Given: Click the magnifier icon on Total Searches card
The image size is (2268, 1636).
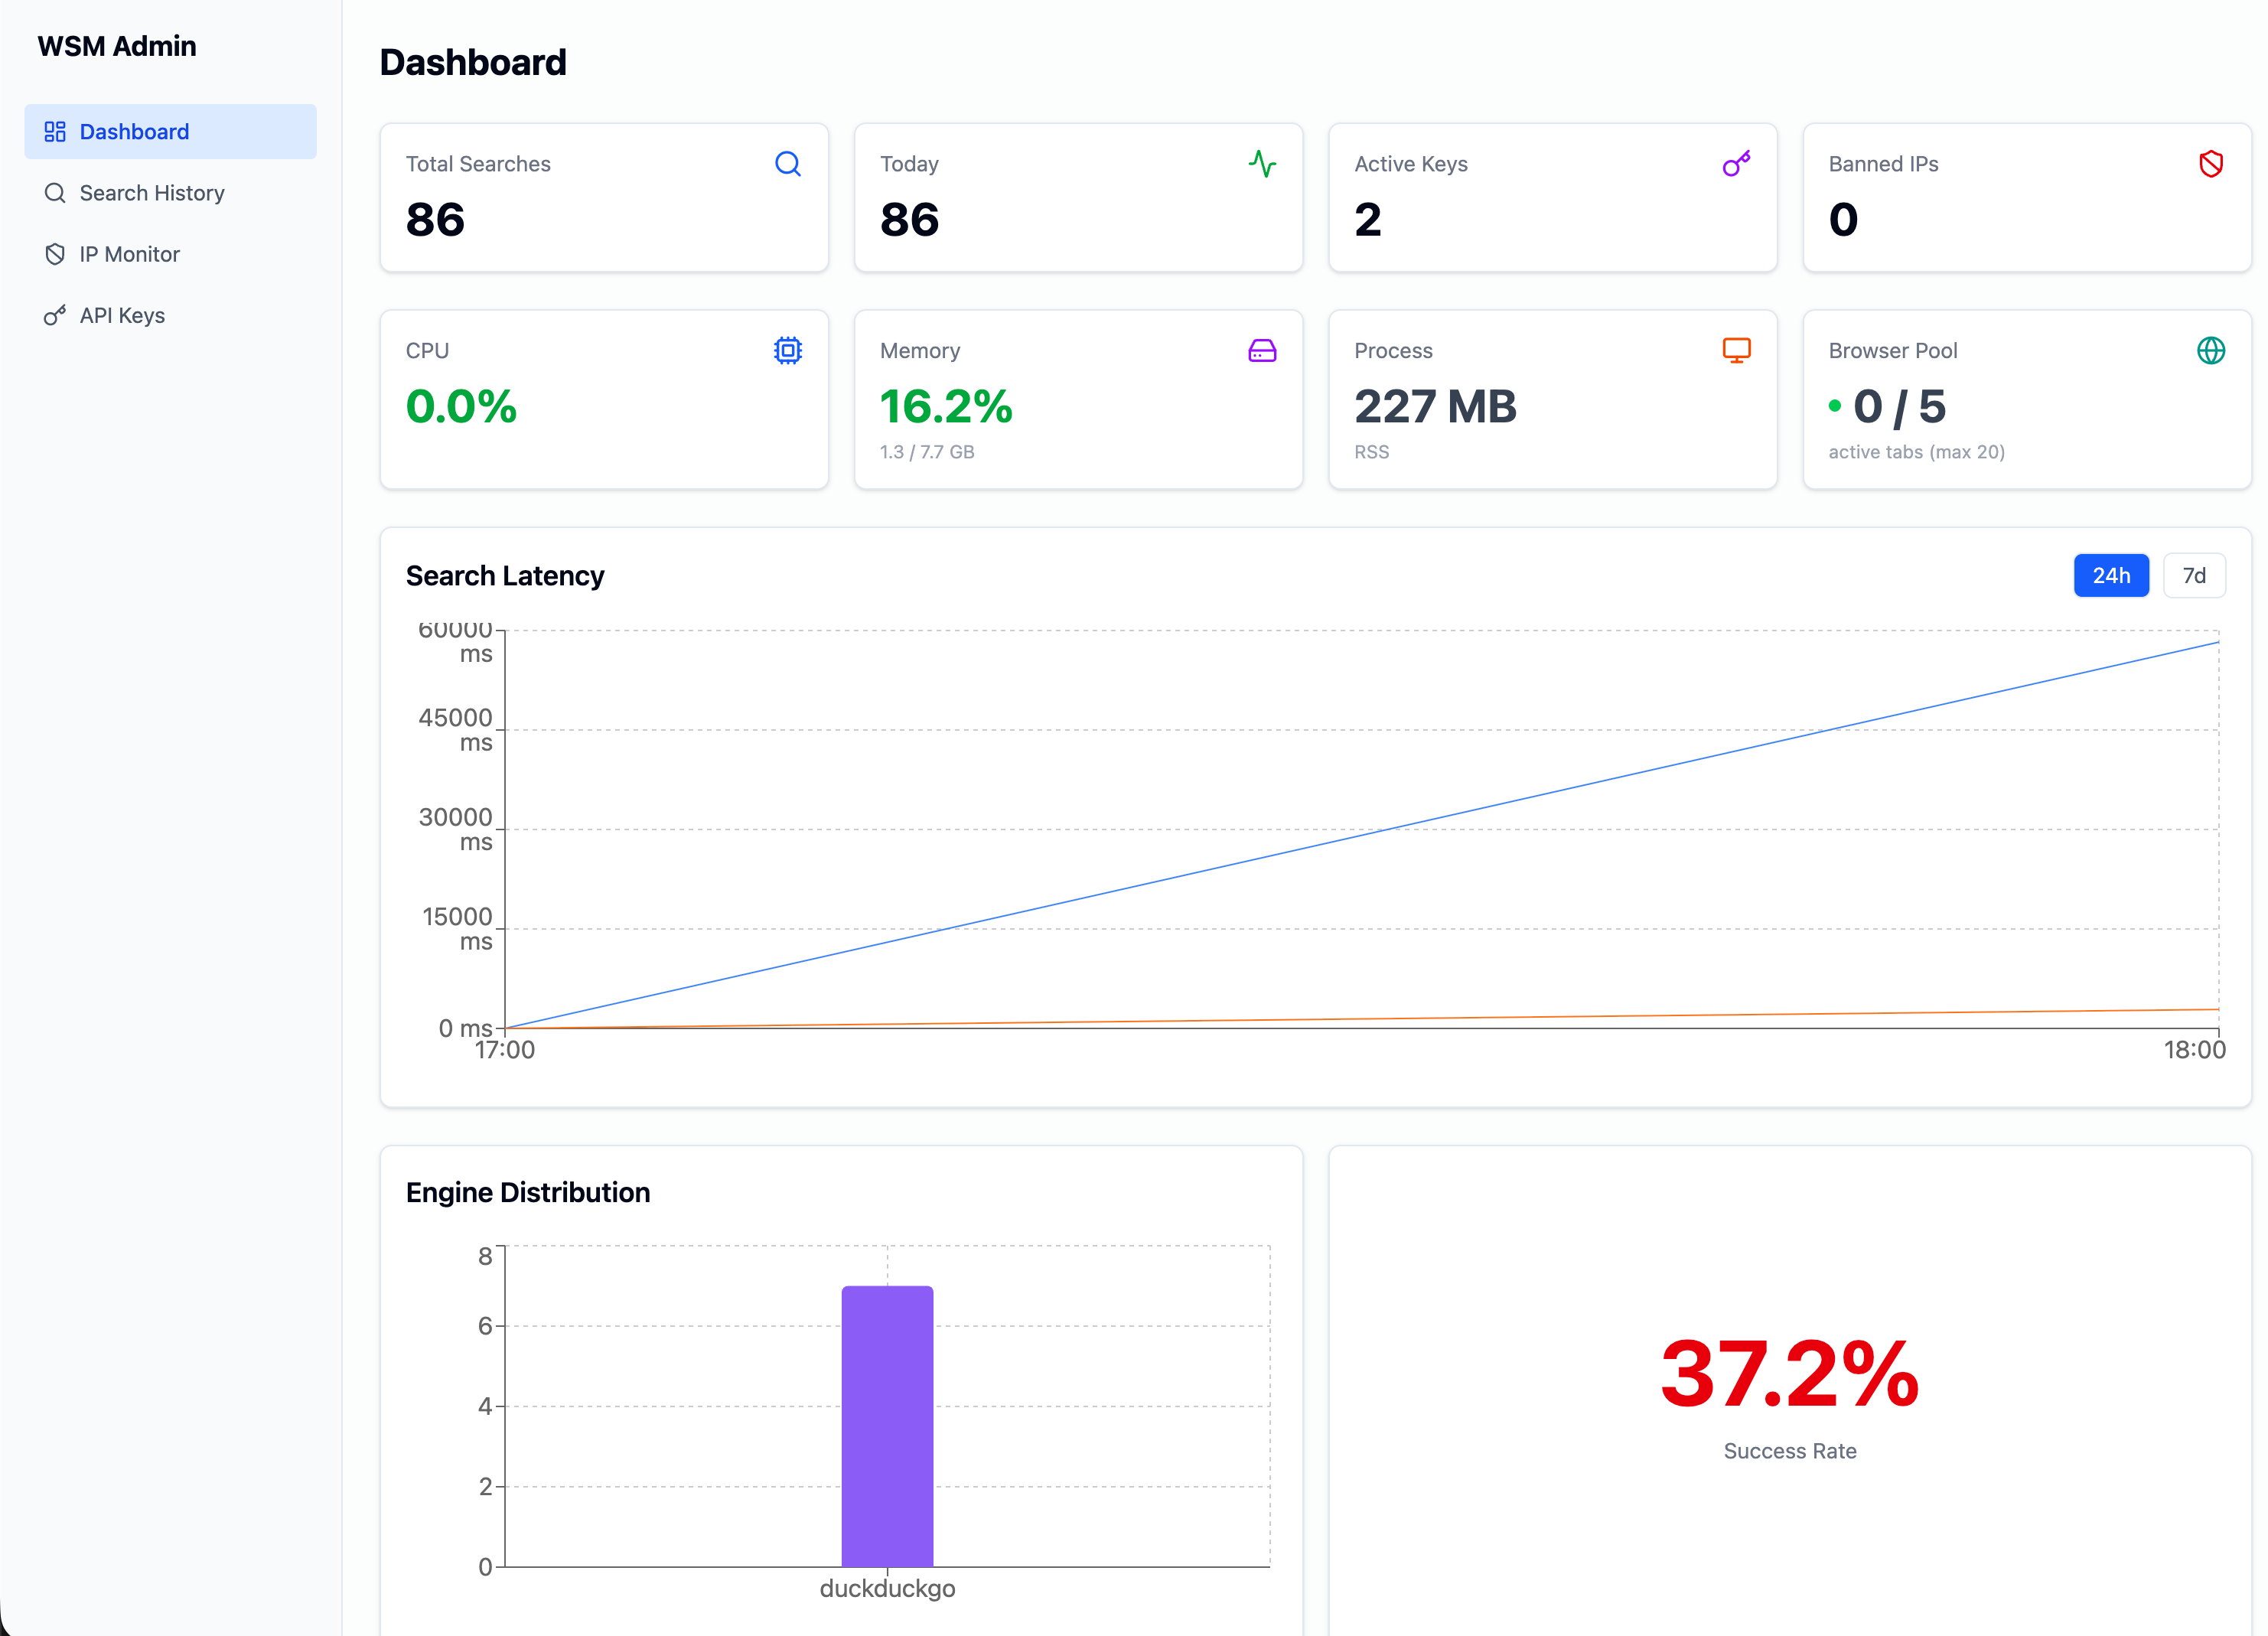Looking at the screenshot, I should 788,164.
